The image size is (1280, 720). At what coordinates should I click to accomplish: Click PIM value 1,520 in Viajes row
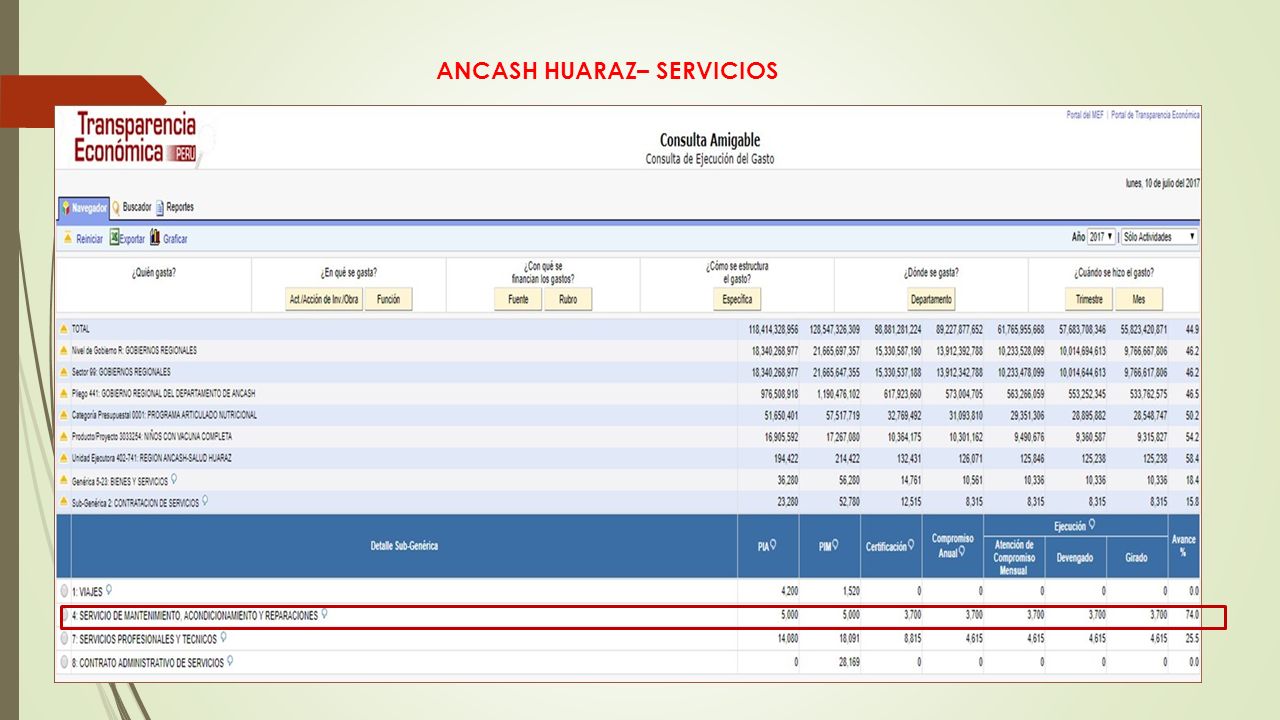[x=850, y=592]
